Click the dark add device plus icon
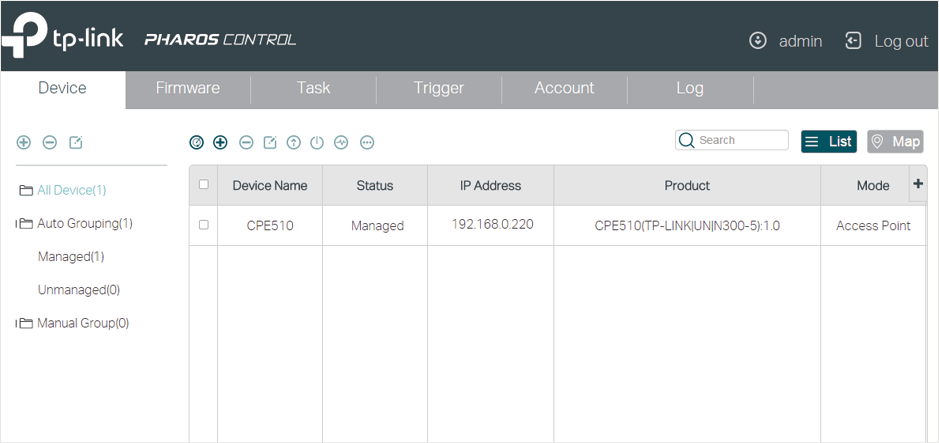This screenshot has height=443, width=939. click(x=220, y=142)
